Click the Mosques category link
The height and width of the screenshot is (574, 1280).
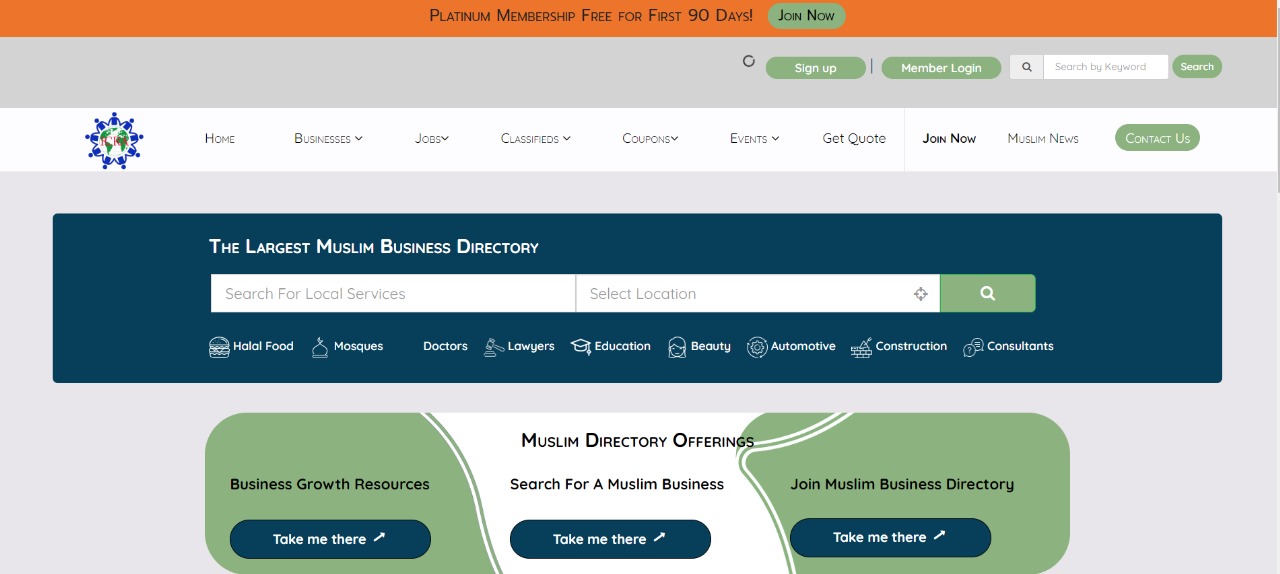358,346
